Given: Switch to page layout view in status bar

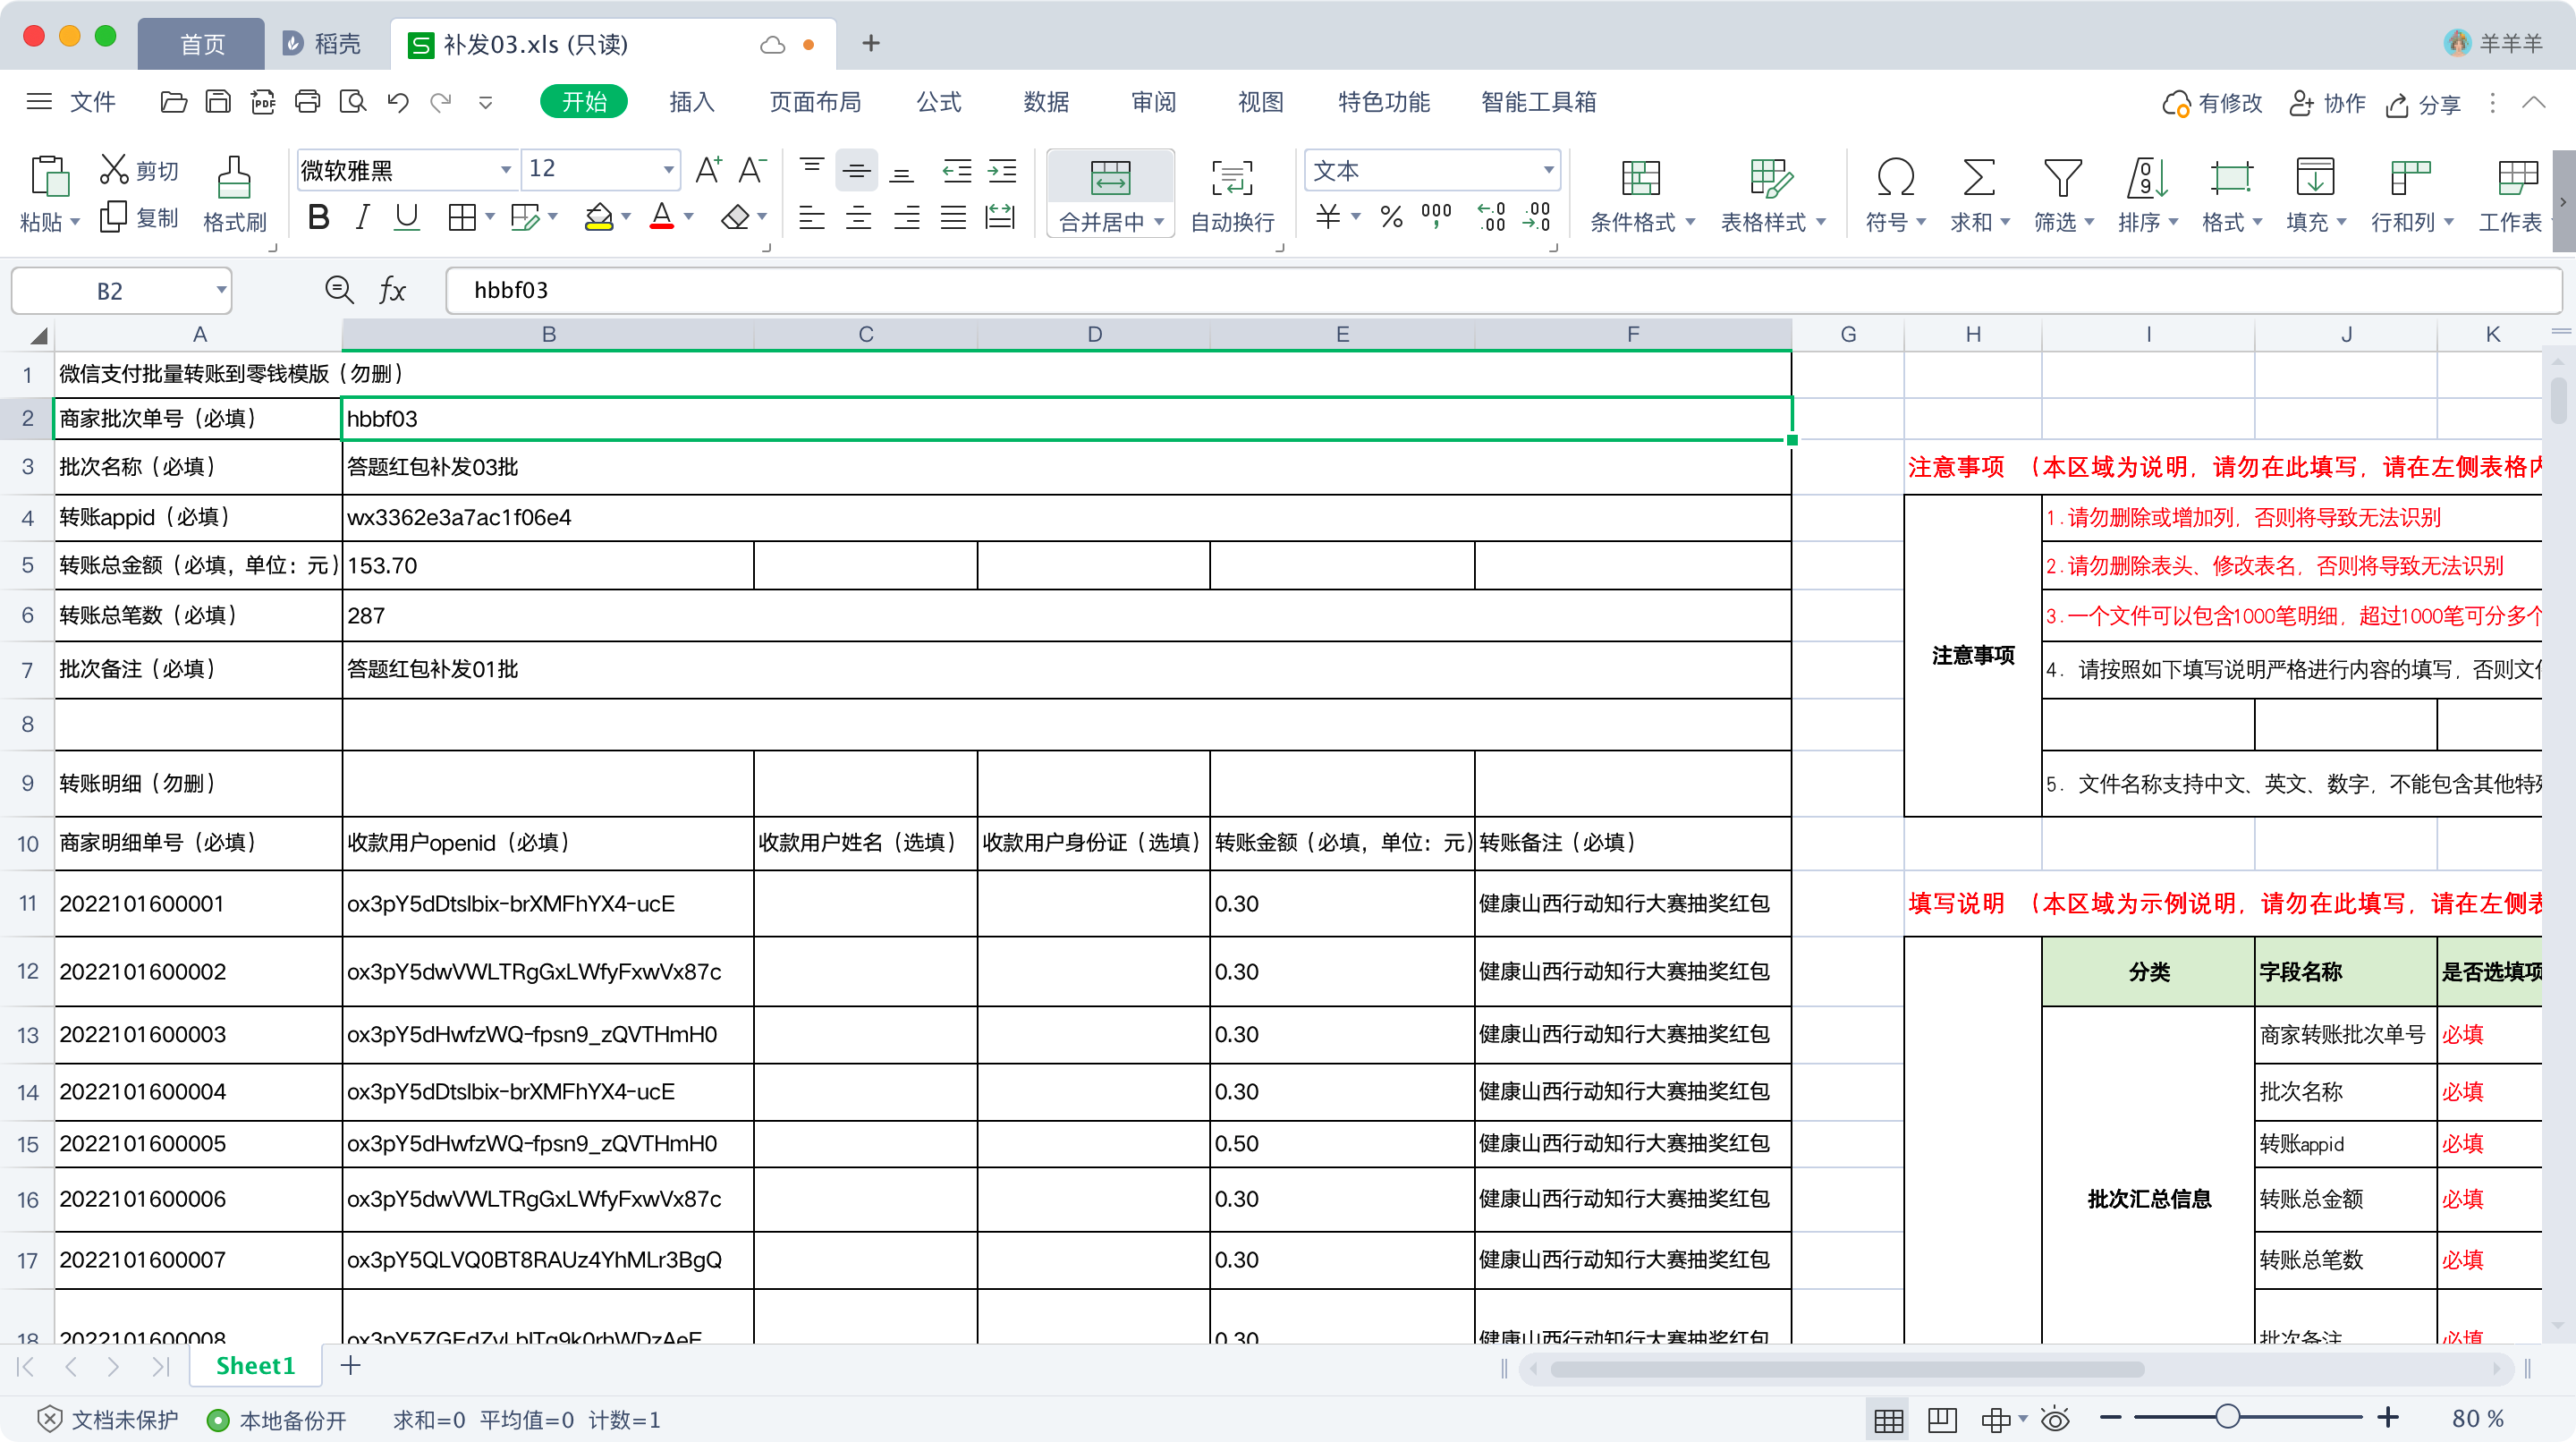Looking at the screenshot, I should tap(1941, 1419).
